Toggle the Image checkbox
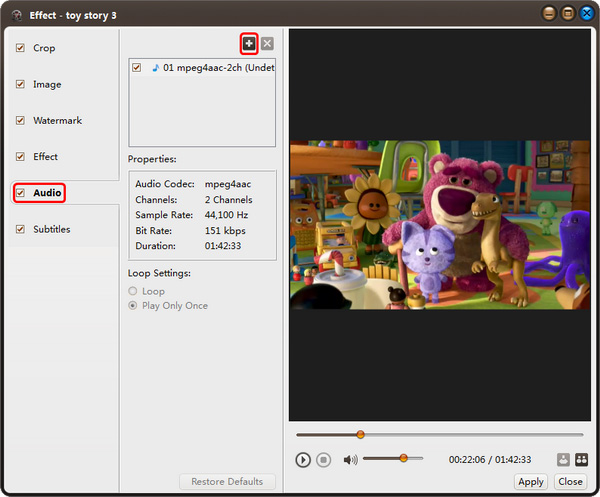The image size is (600, 497). coord(20,84)
